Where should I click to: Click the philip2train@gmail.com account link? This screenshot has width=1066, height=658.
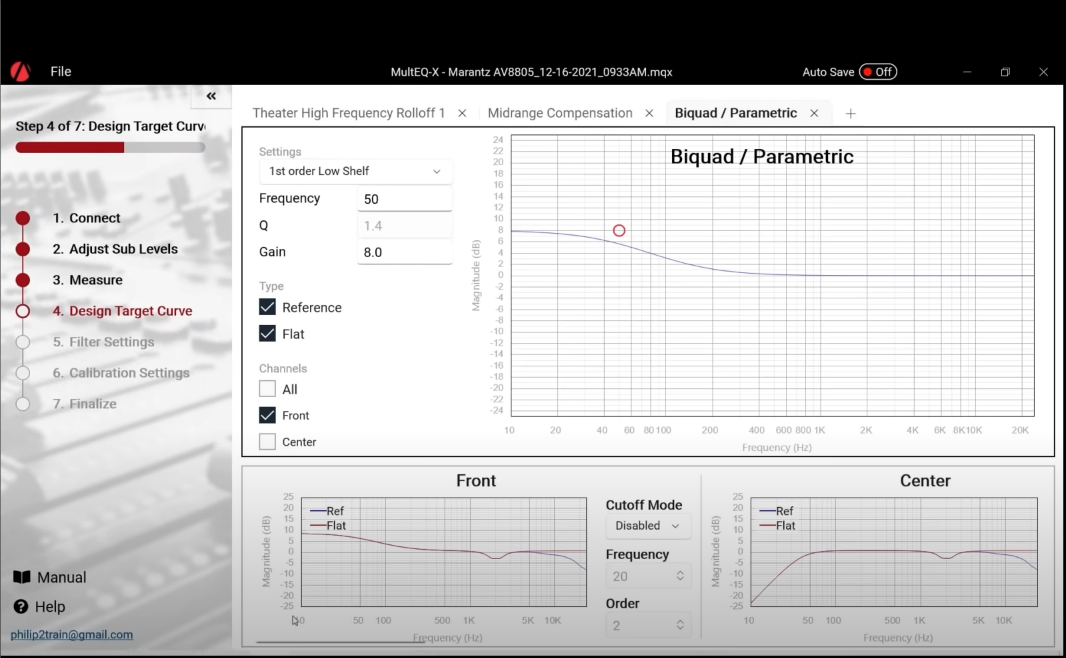[x=72, y=635]
